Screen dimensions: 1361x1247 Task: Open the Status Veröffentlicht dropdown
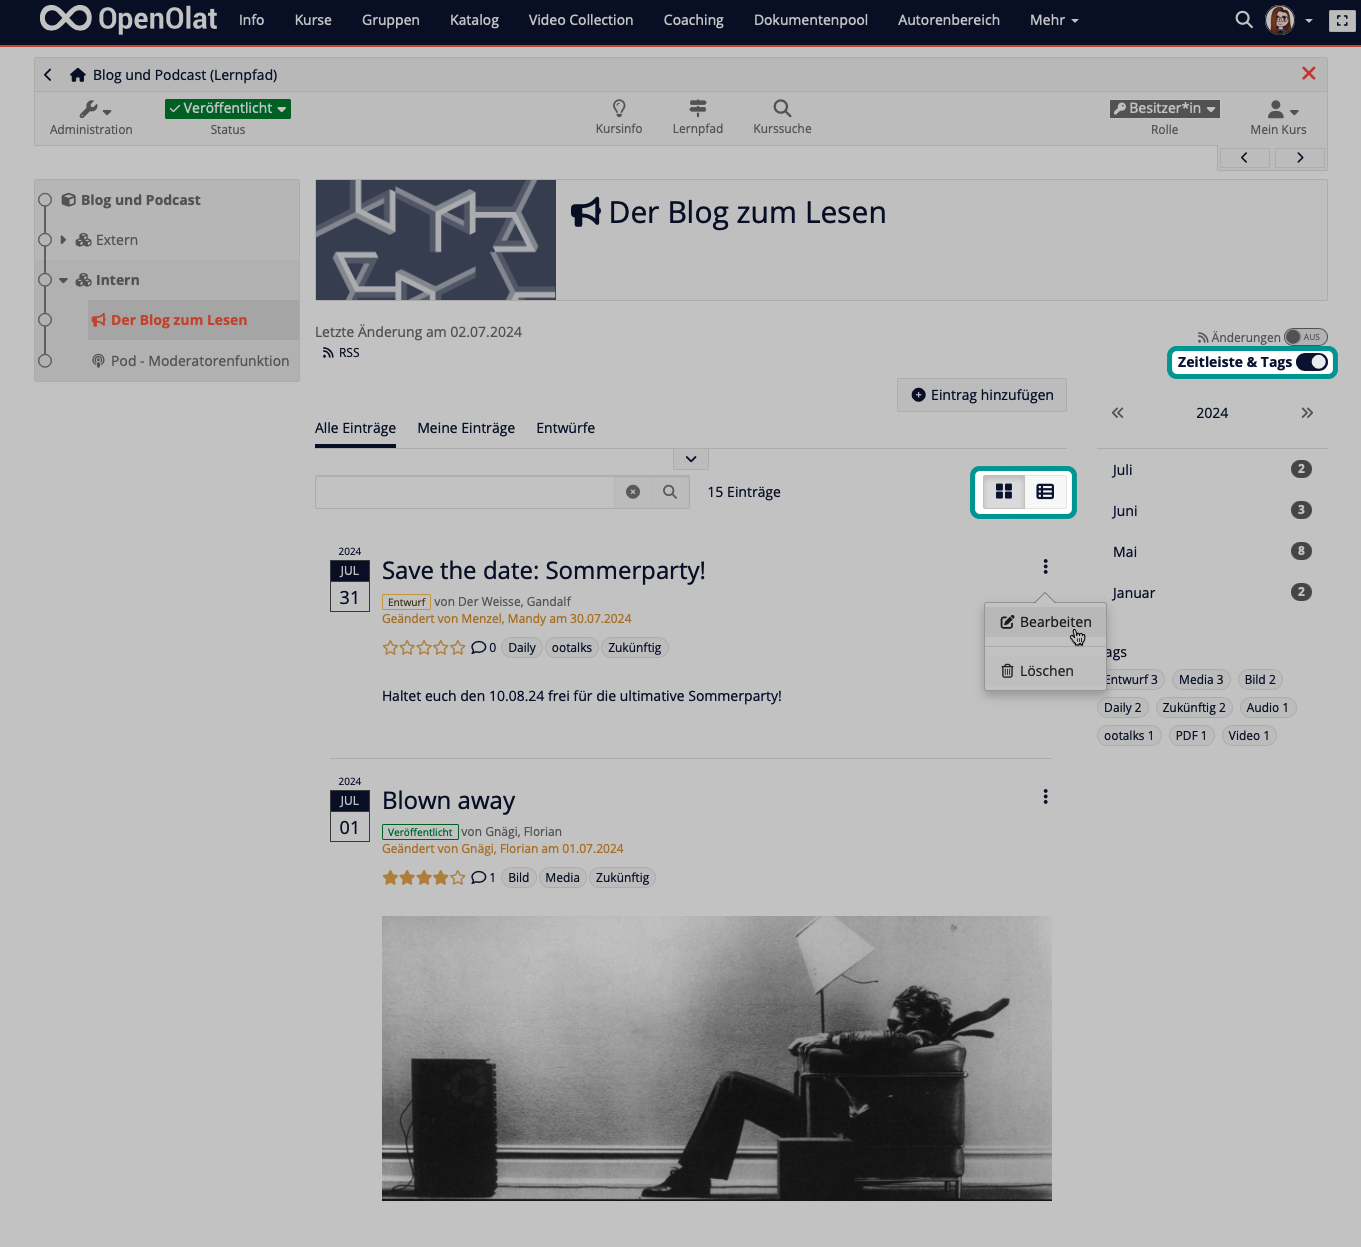click(227, 108)
